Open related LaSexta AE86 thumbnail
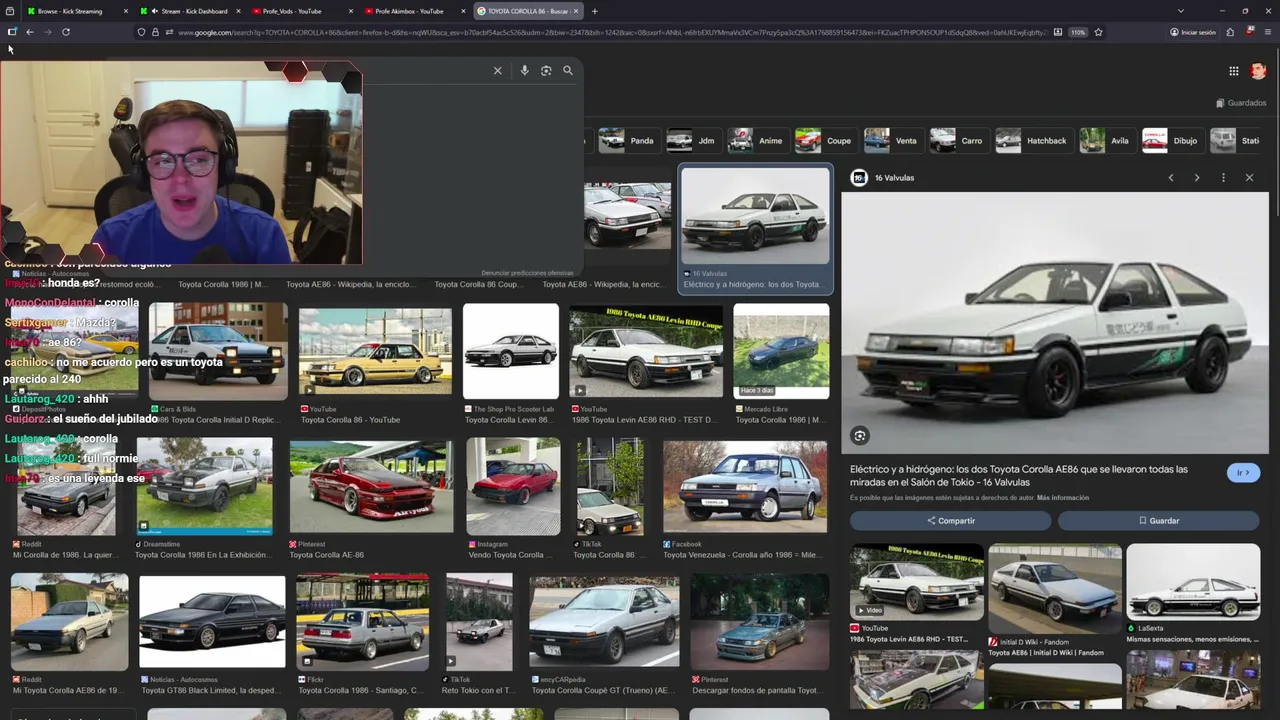 click(x=1193, y=581)
